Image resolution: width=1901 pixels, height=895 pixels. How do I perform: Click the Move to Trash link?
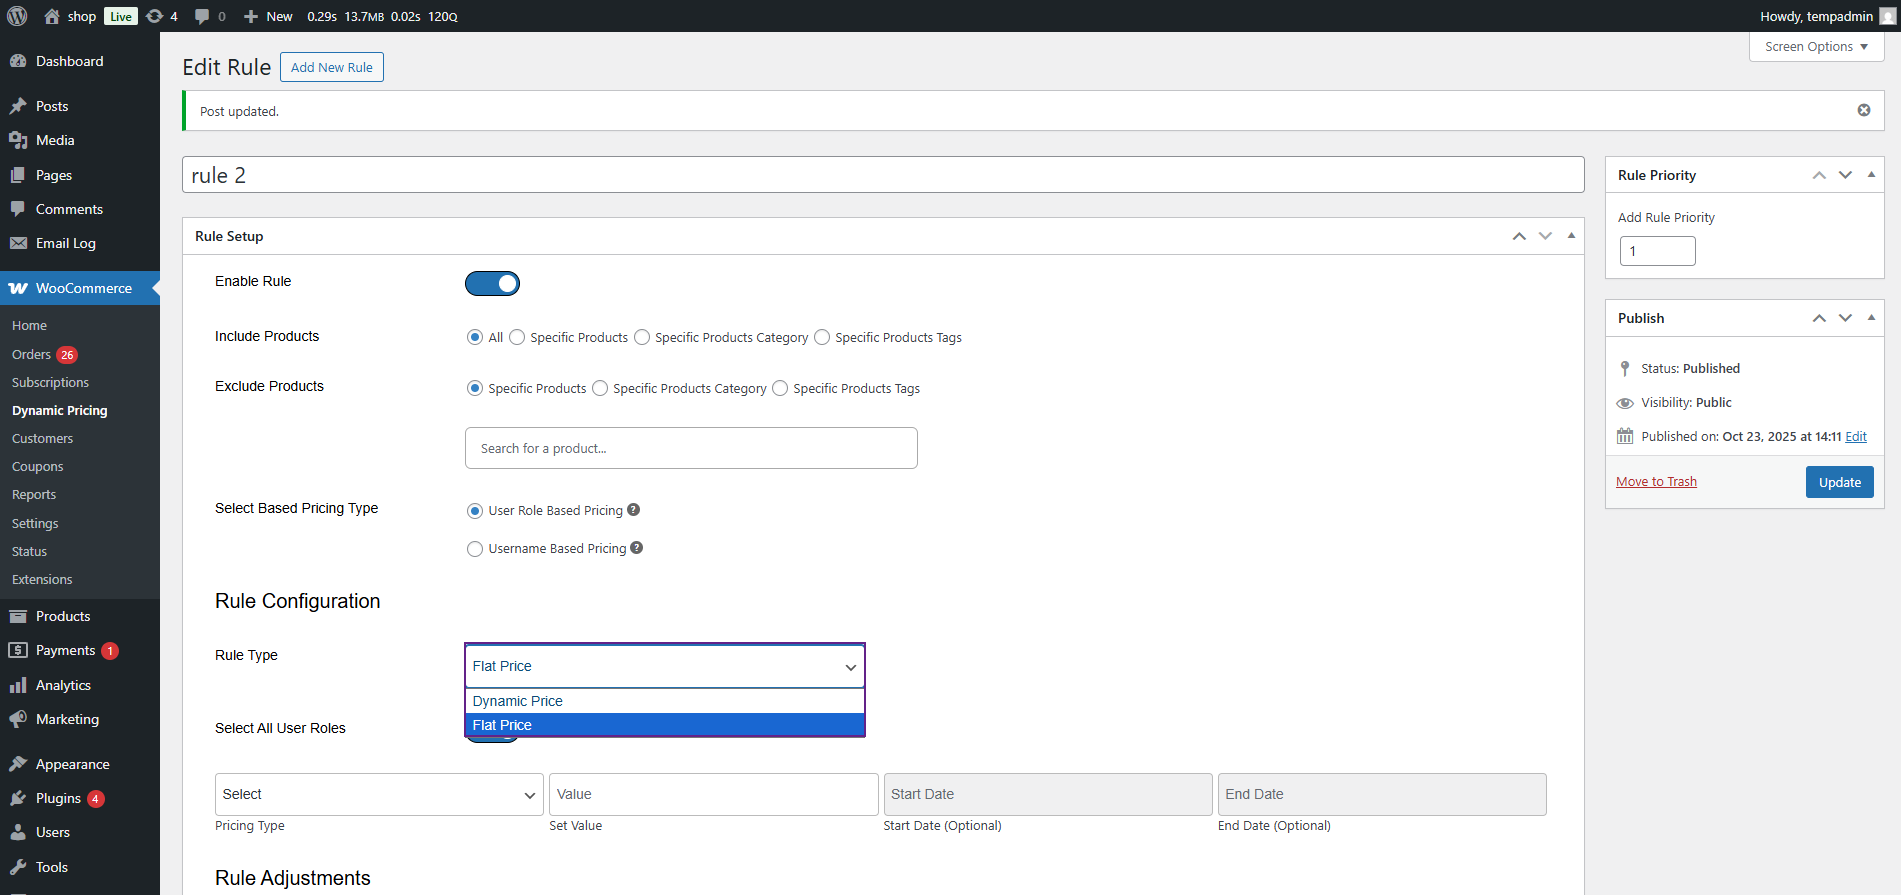pos(1656,482)
